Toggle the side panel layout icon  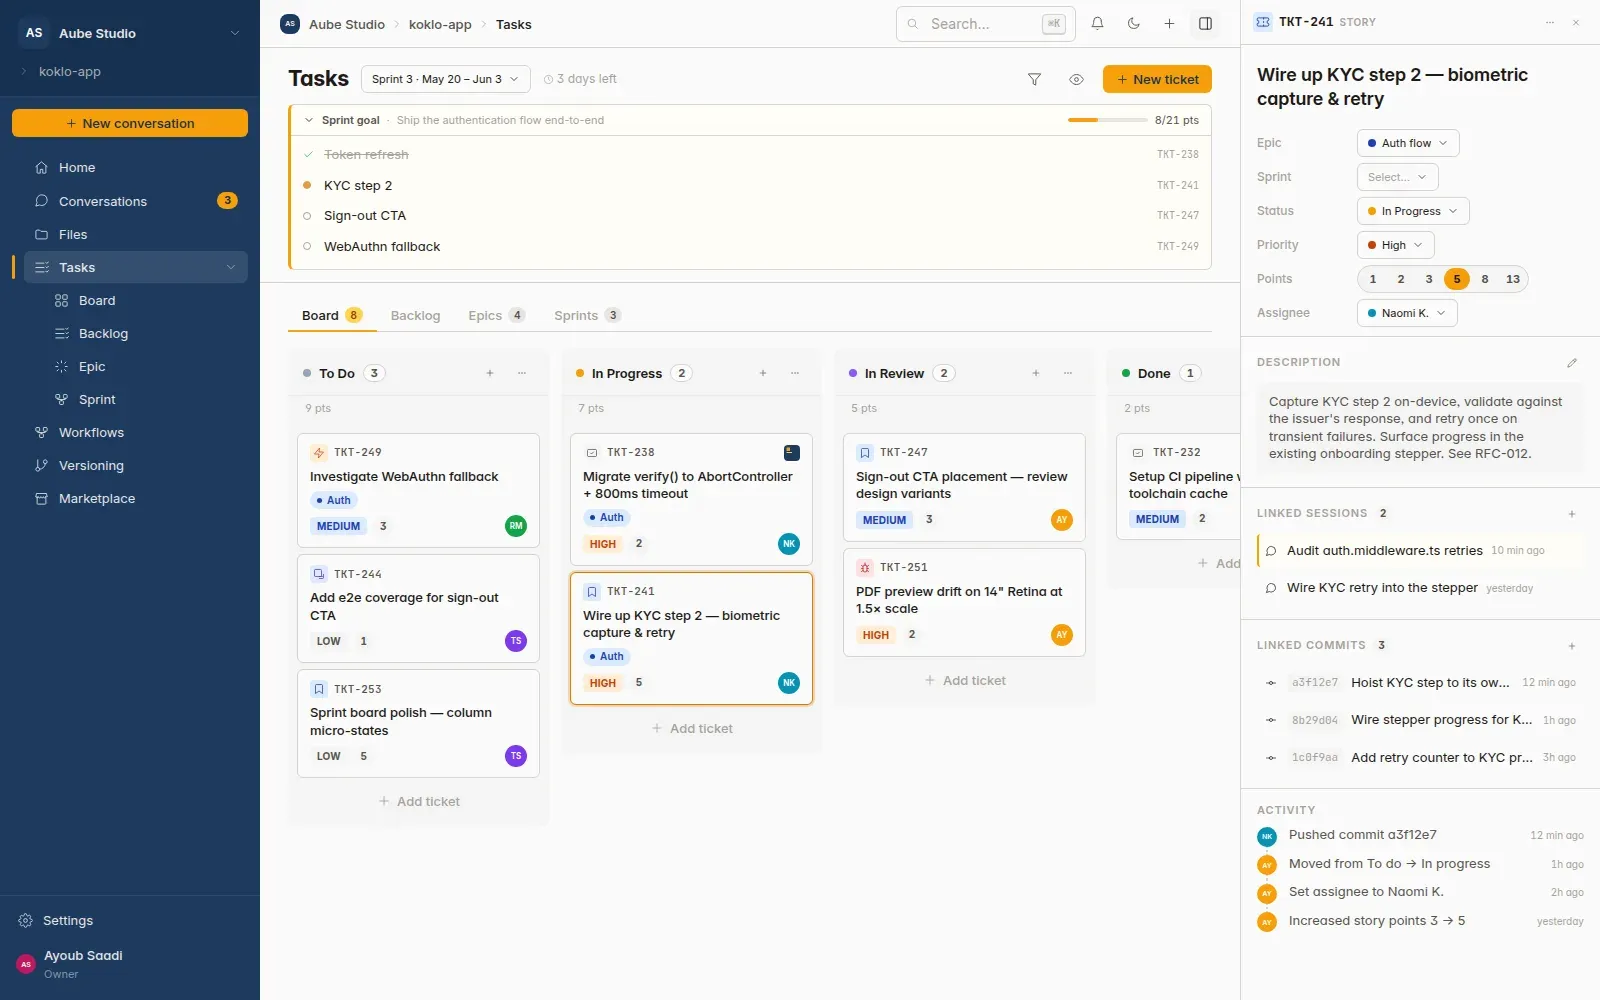1205,24
